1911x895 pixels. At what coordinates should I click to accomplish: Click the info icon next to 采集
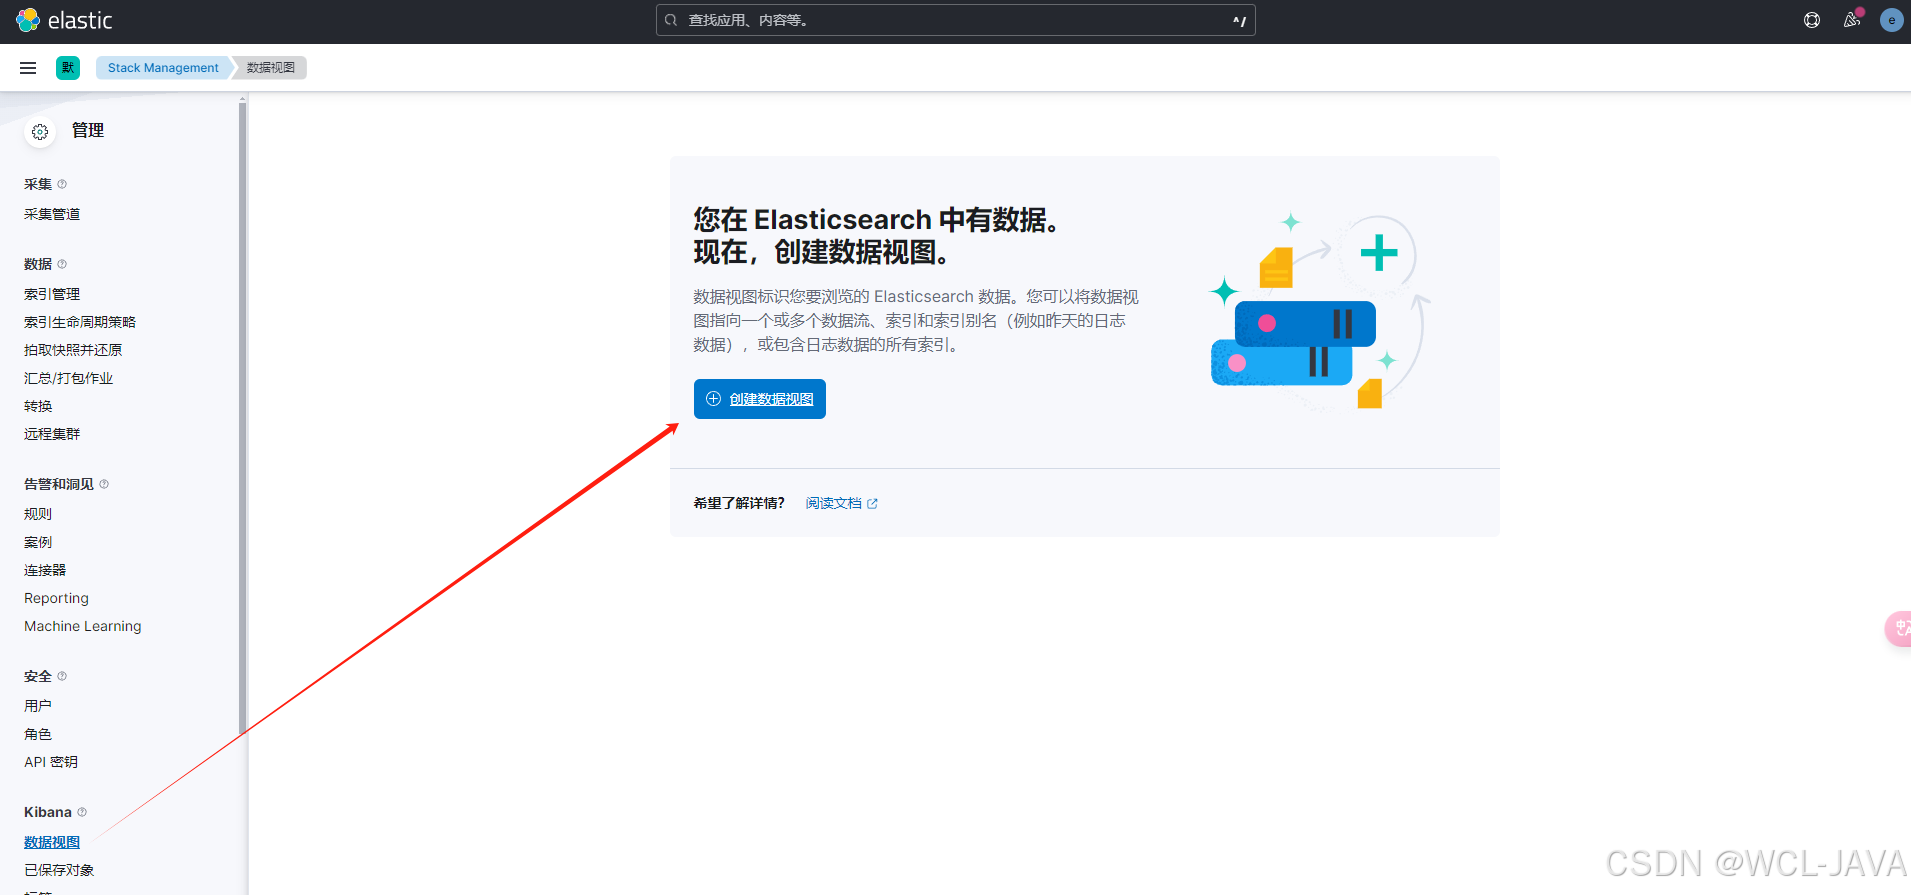click(62, 184)
